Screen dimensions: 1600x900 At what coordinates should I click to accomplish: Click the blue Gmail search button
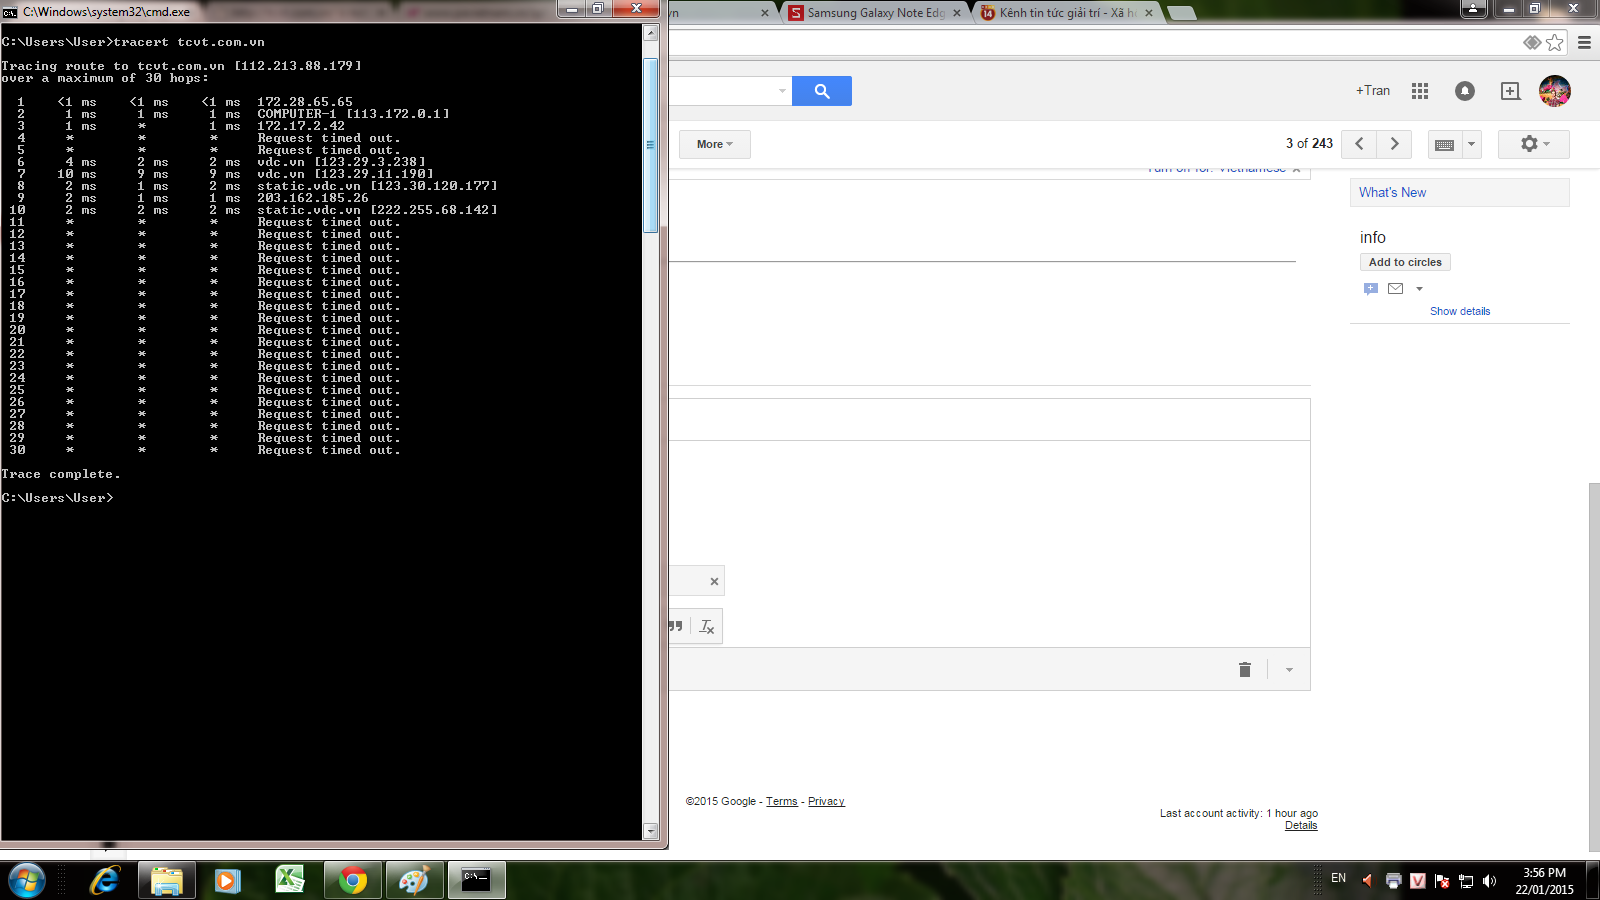821,91
